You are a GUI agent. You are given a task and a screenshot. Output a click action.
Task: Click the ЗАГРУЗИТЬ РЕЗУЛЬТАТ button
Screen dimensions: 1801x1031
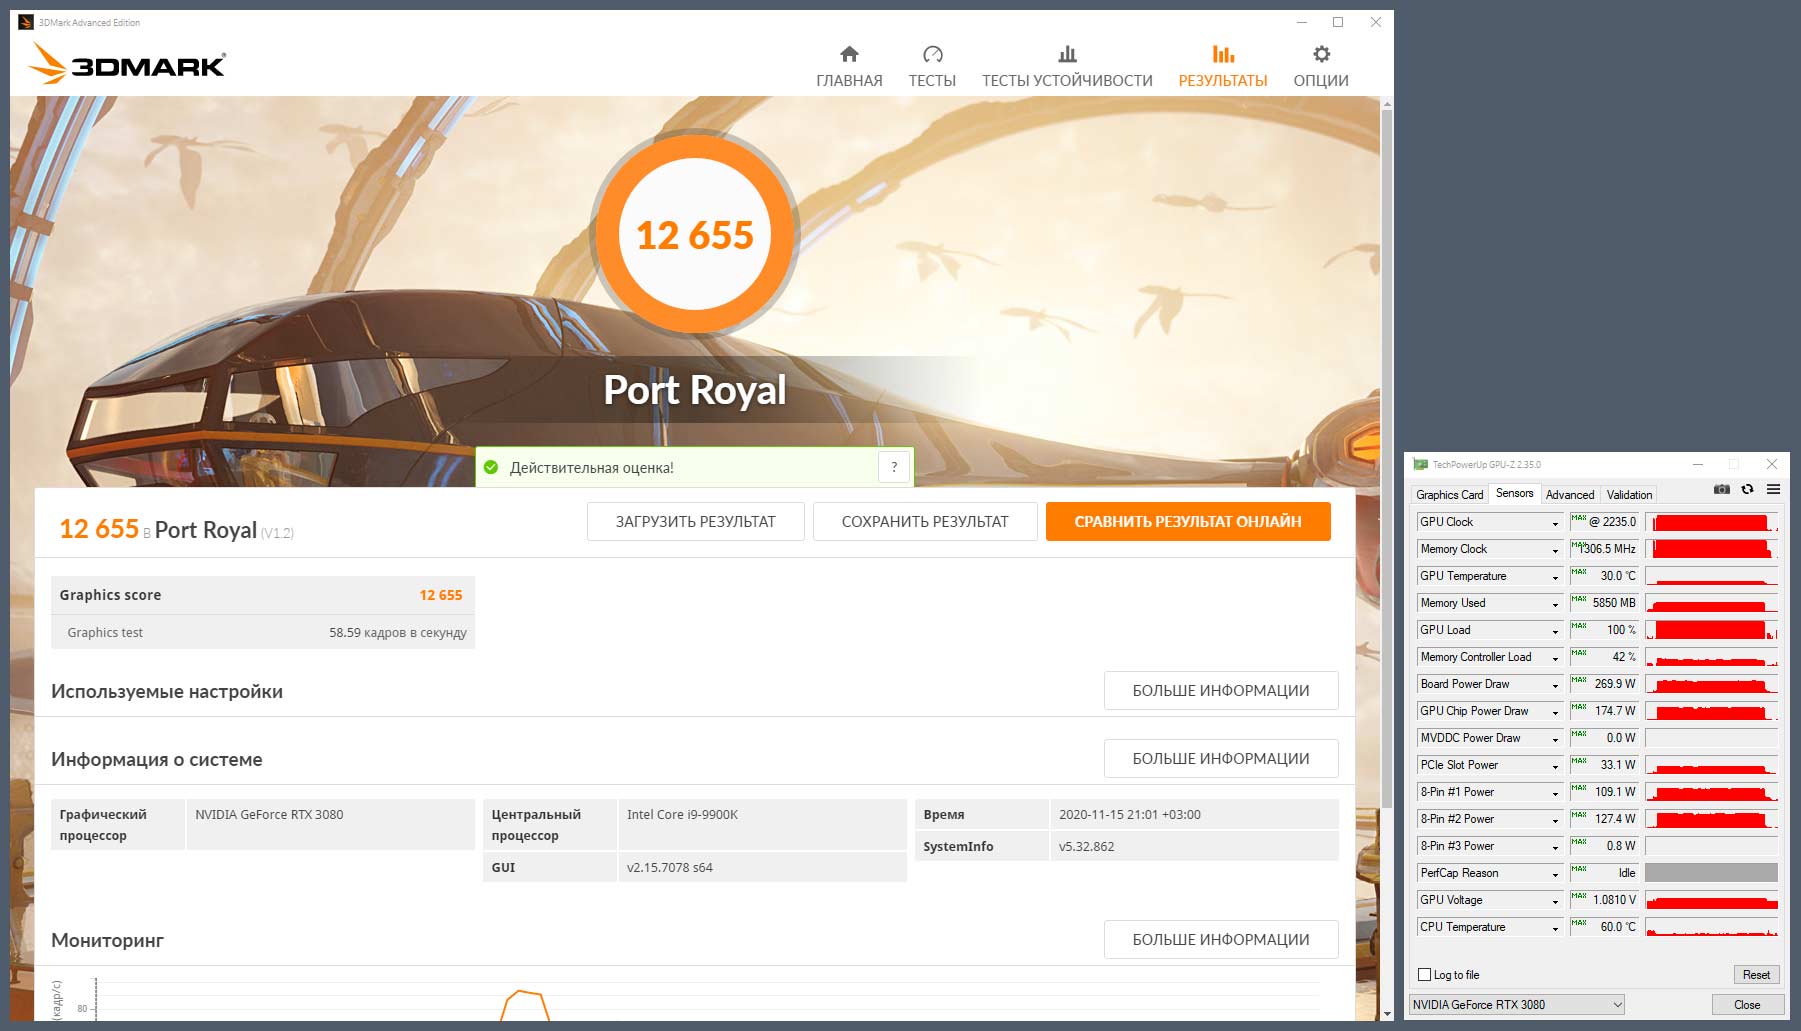(696, 521)
